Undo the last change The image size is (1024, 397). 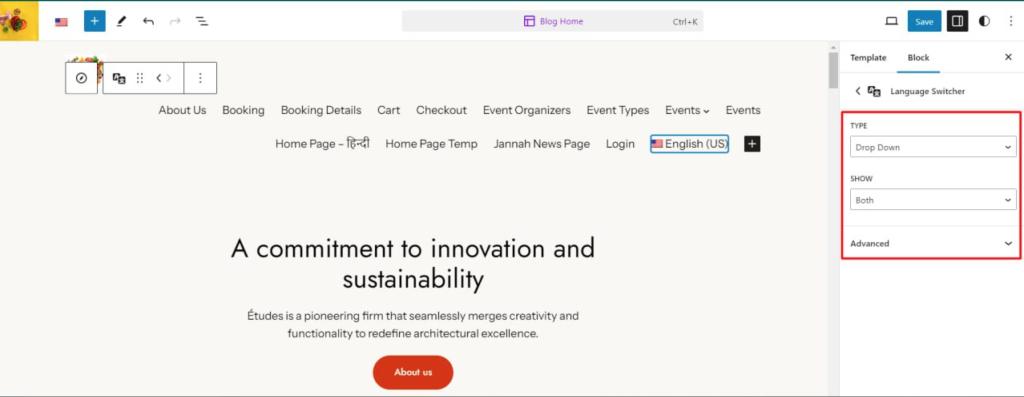(148, 21)
